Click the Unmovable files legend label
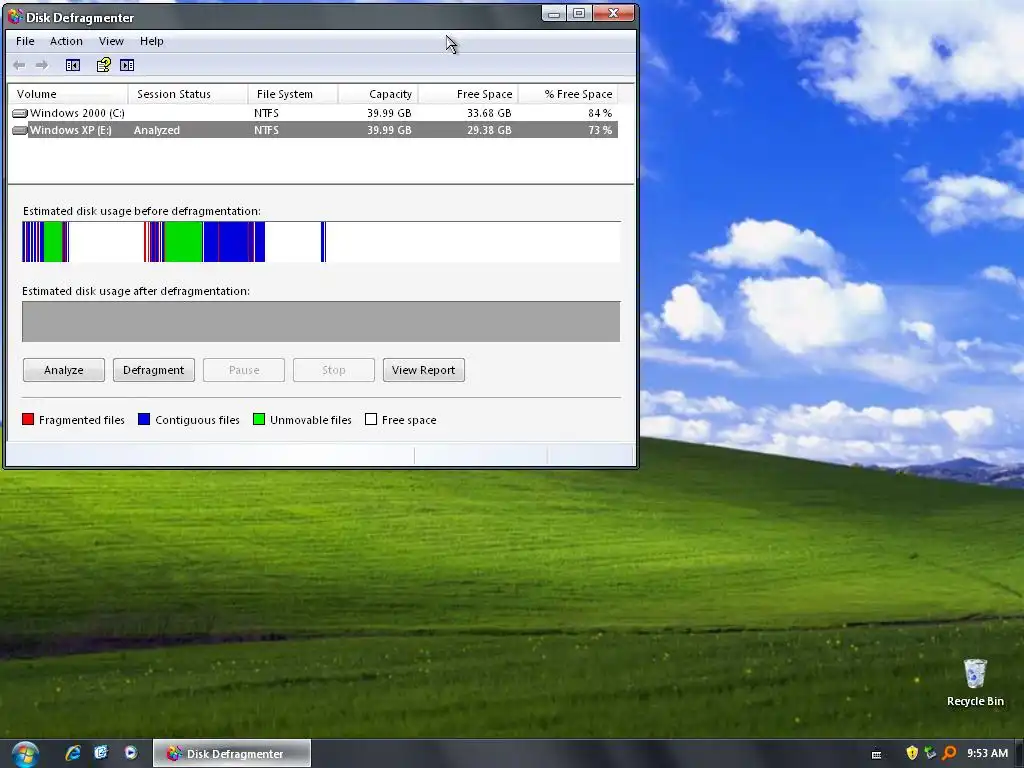This screenshot has height=768, width=1024. tap(310, 420)
